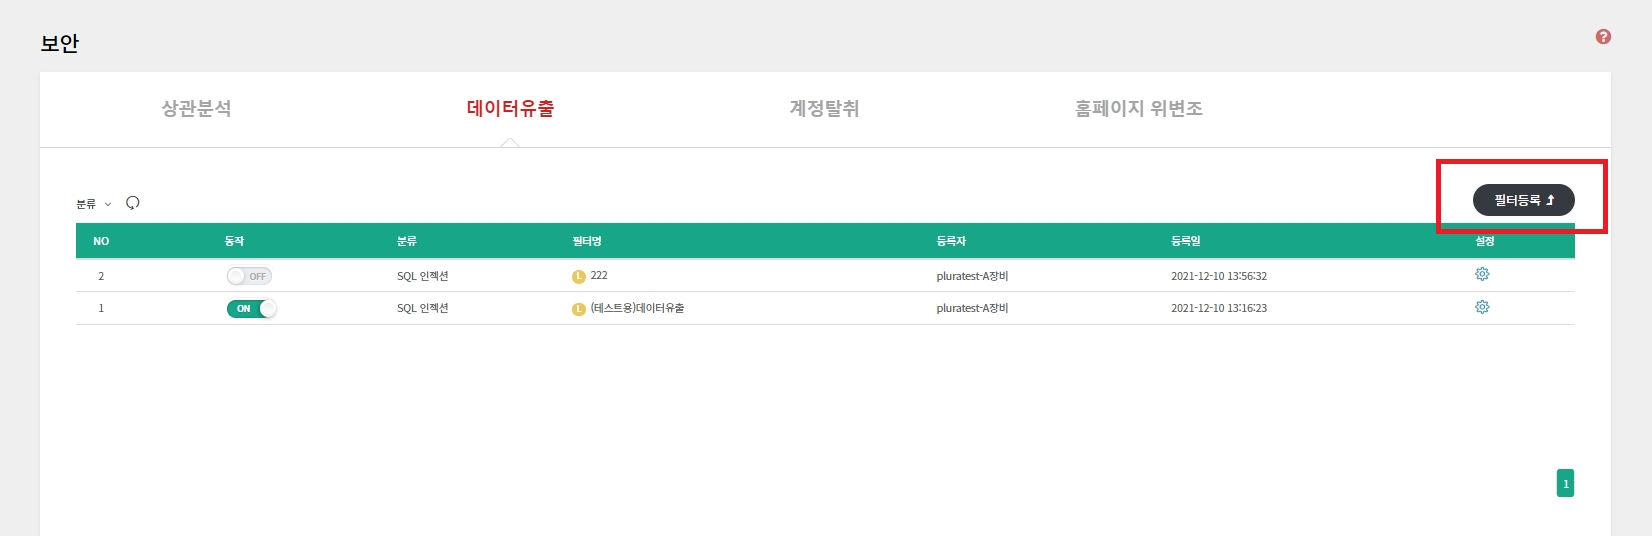The image size is (1652, 536).
Task: Go to the 계정탈취 tab
Action: click(824, 108)
